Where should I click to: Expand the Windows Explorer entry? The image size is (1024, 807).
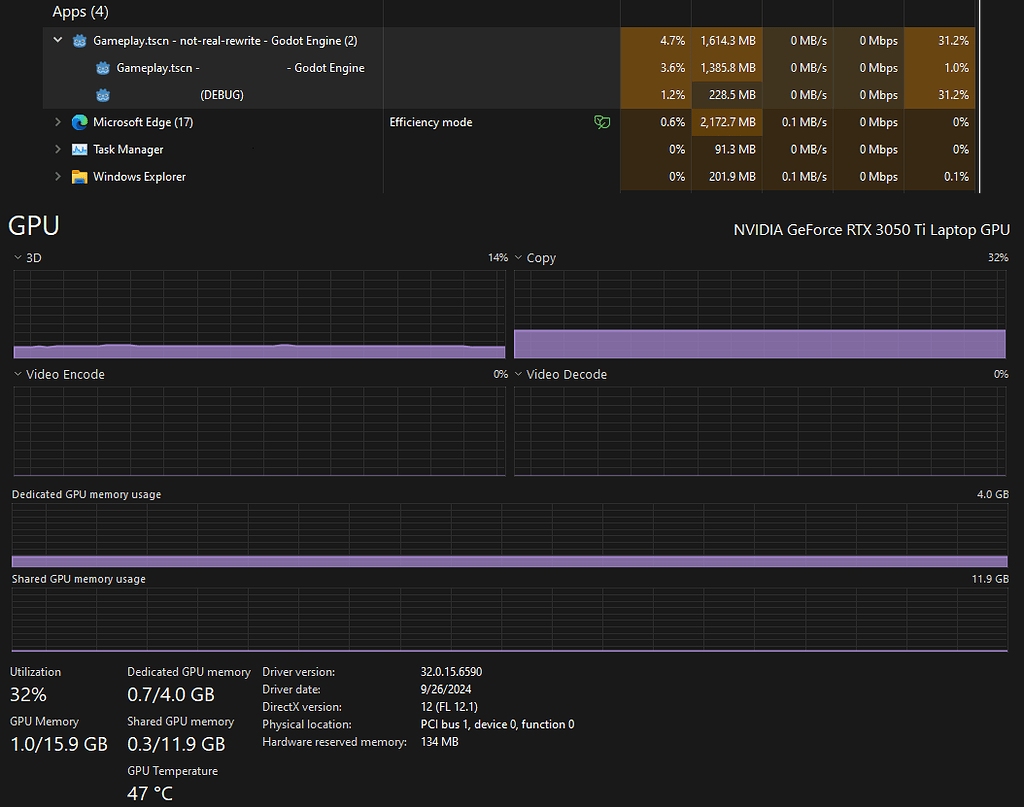tap(57, 176)
